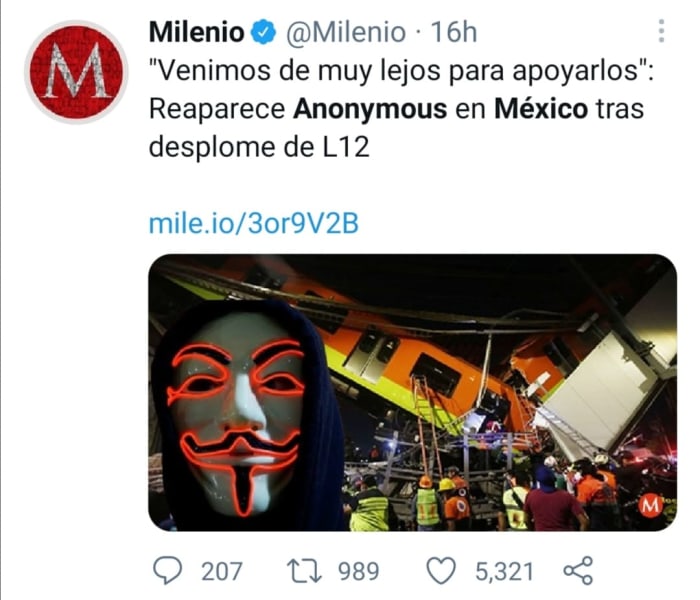This screenshot has height=600, width=700.
Task: Click the bold word Anonymous in tweet text
Action: (x=370, y=108)
